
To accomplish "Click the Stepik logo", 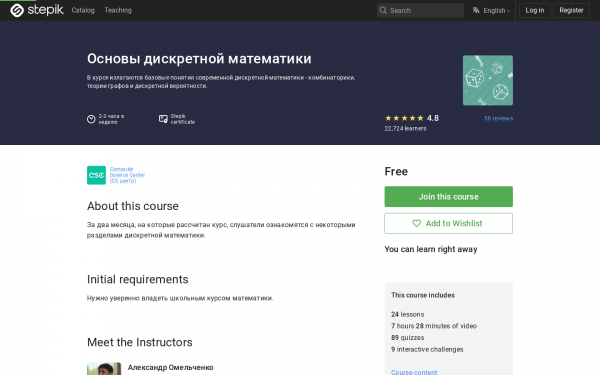I will (x=37, y=10).
